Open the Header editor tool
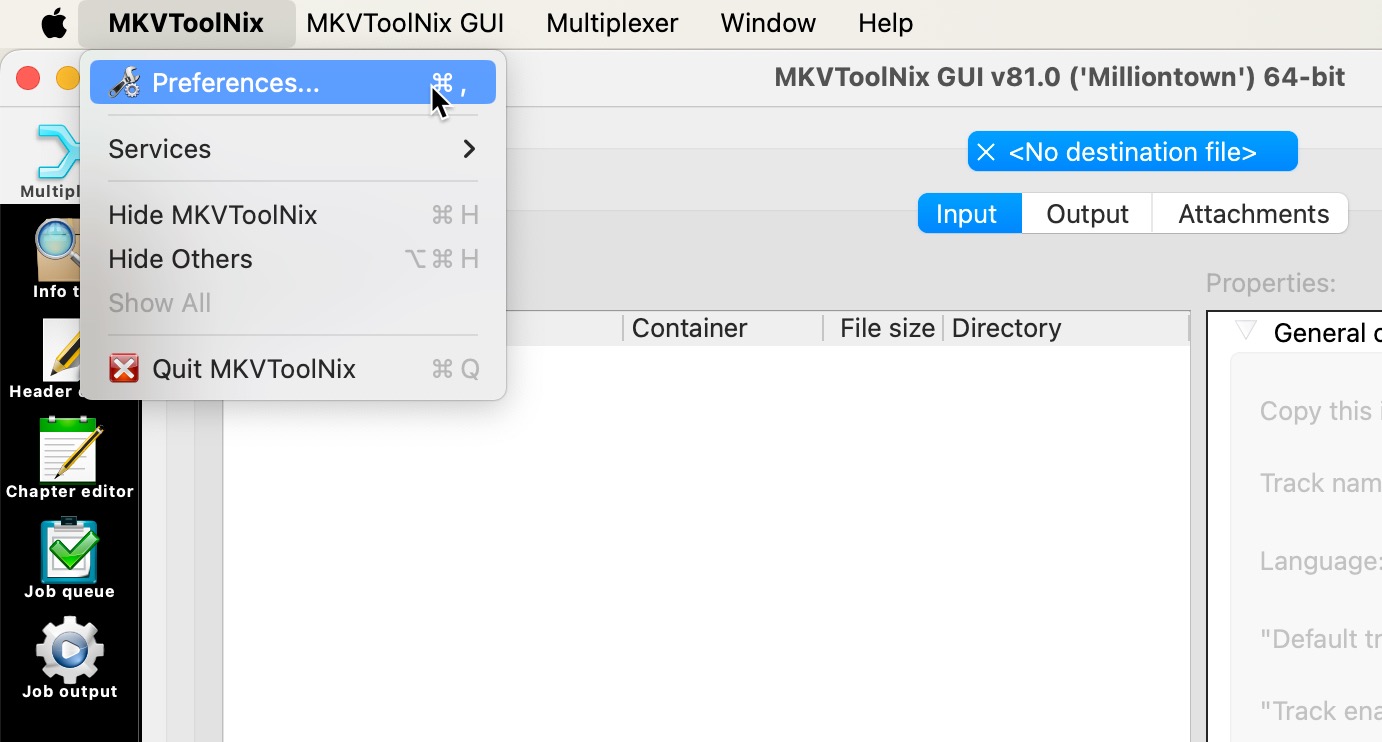The height and width of the screenshot is (742, 1382). tap(62, 357)
